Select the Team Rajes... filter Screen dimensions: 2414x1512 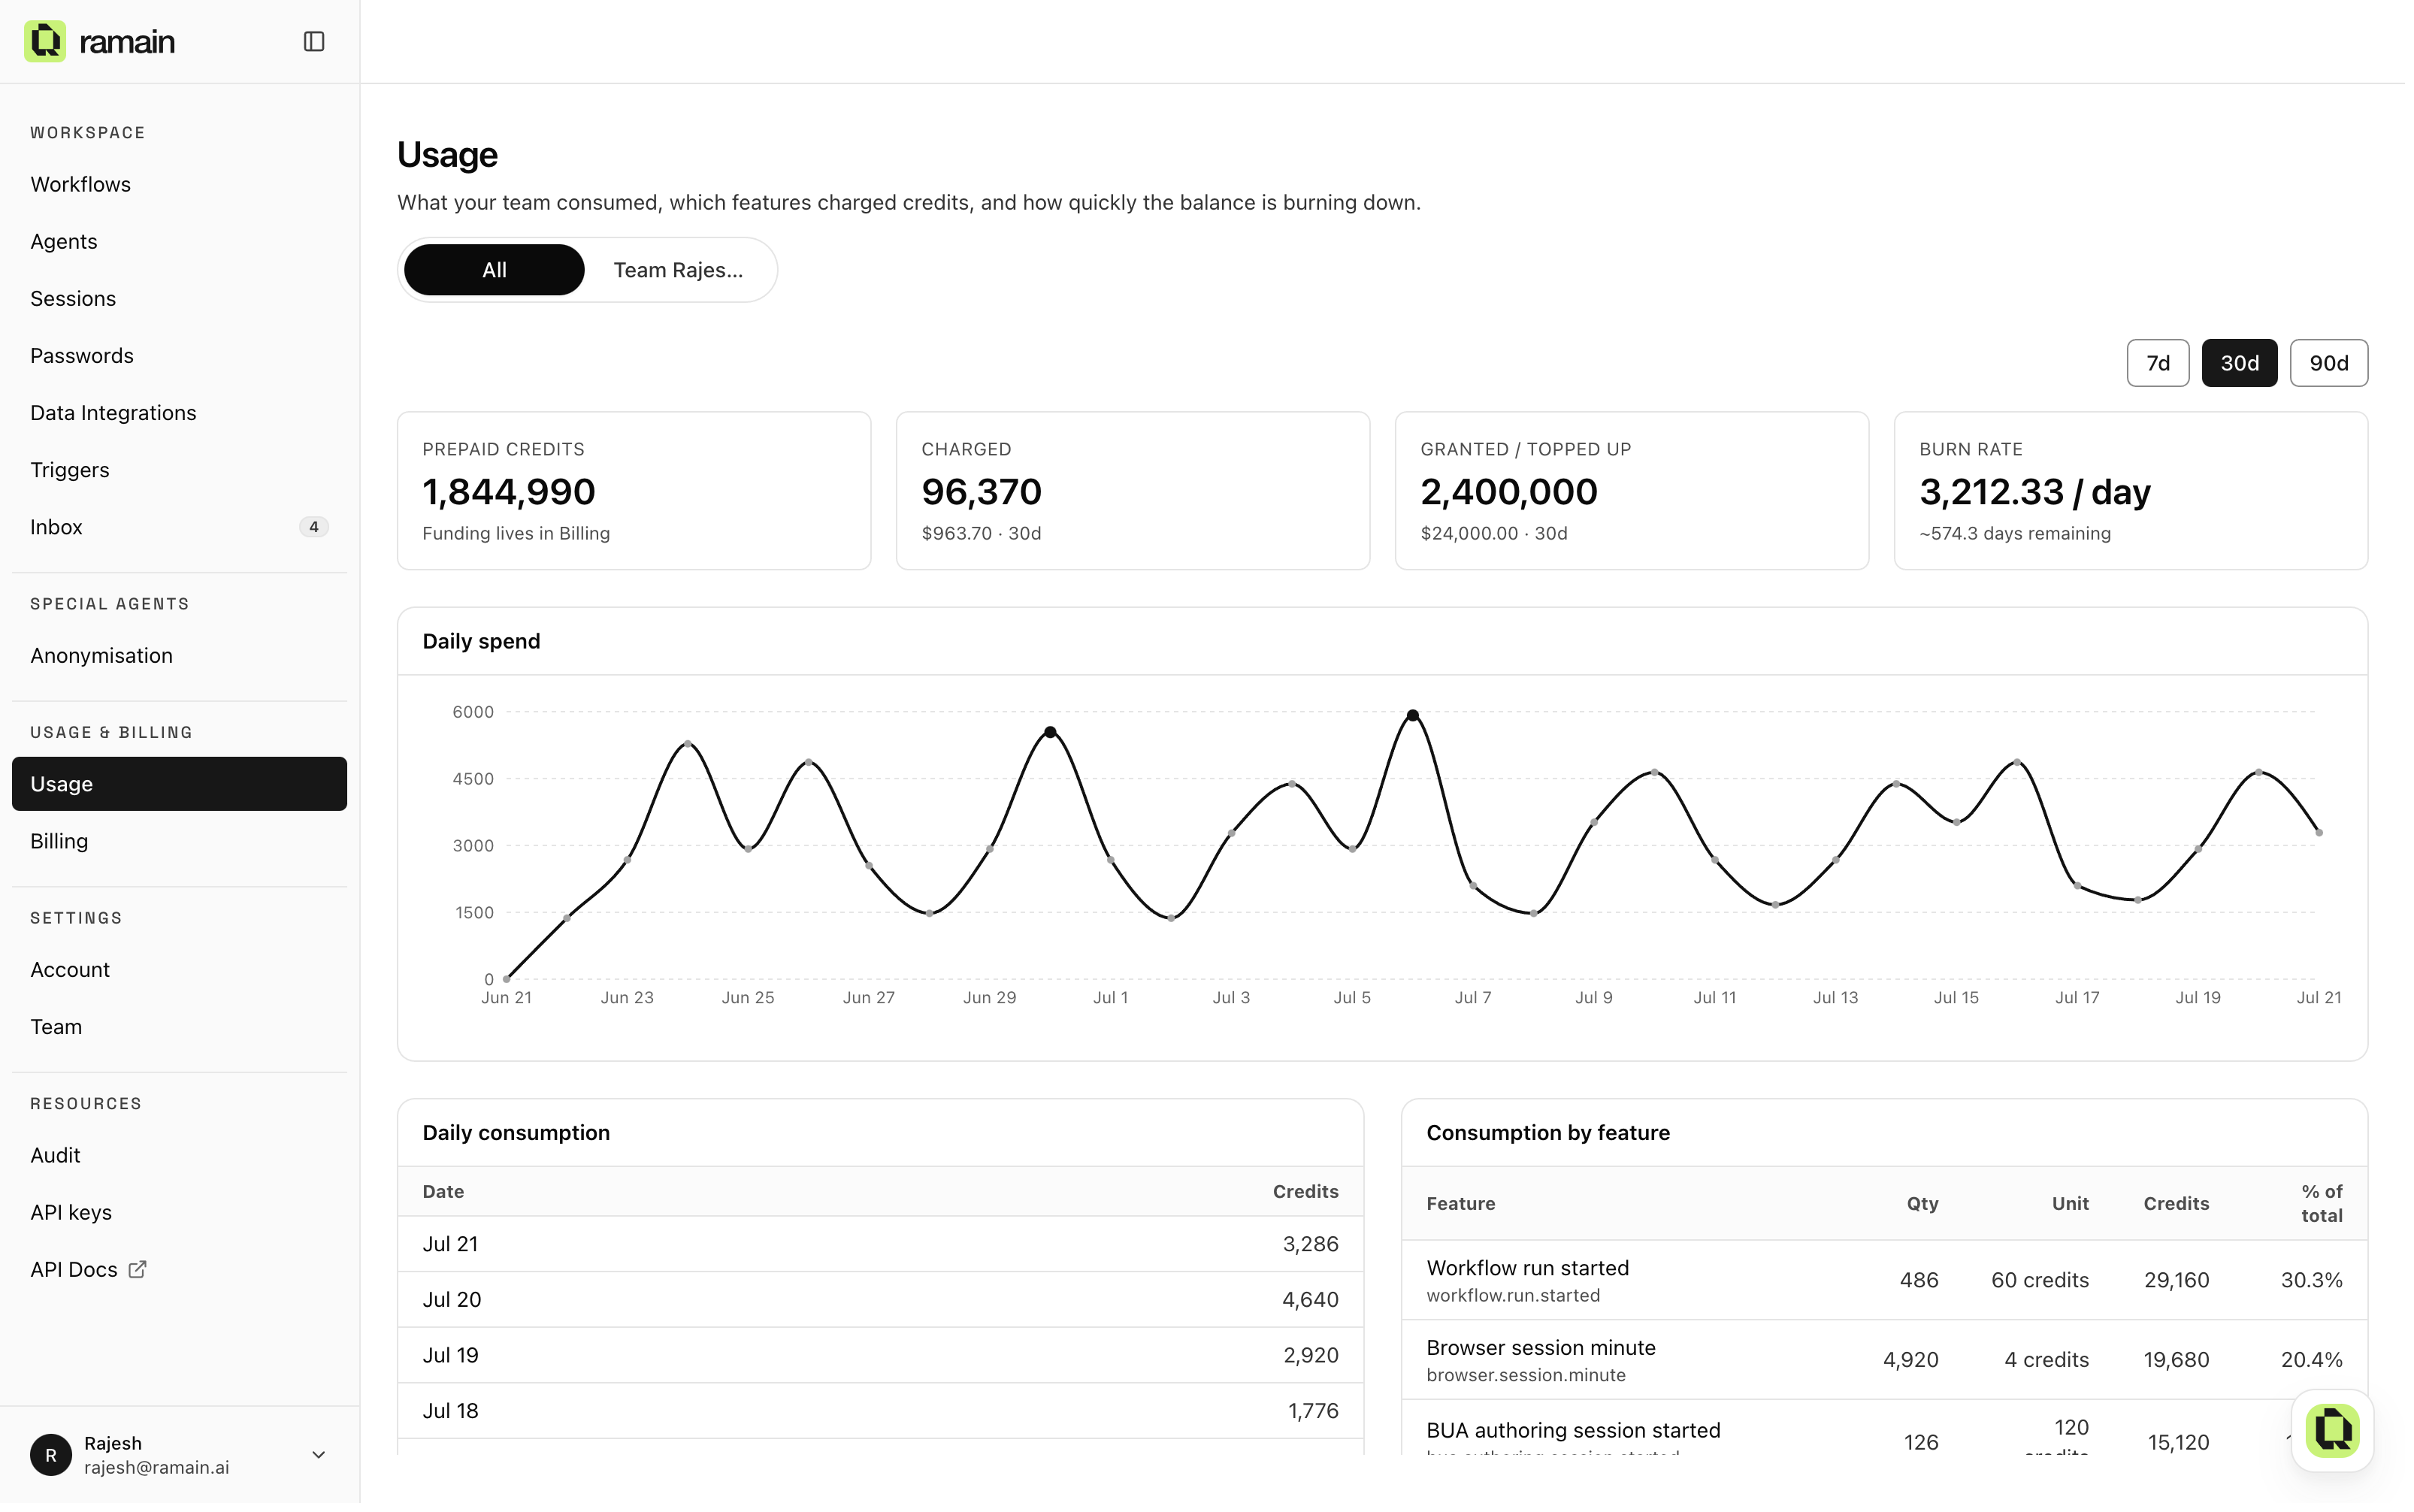[x=678, y=270]
